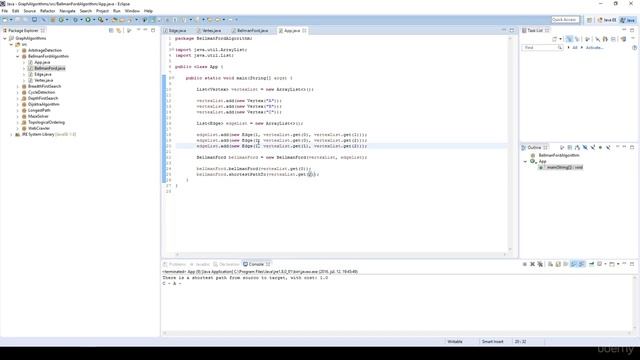The image size is (640, 360).
Task: Click Terminate icon in Console toolbar
Action: tap(524, 264)
